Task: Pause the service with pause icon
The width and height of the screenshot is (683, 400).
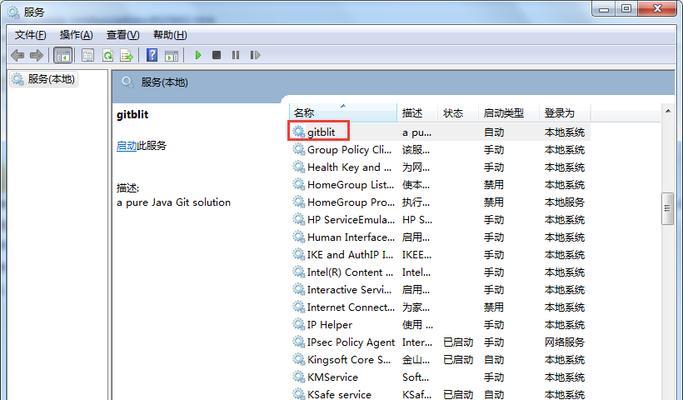Action: (236, 55)
